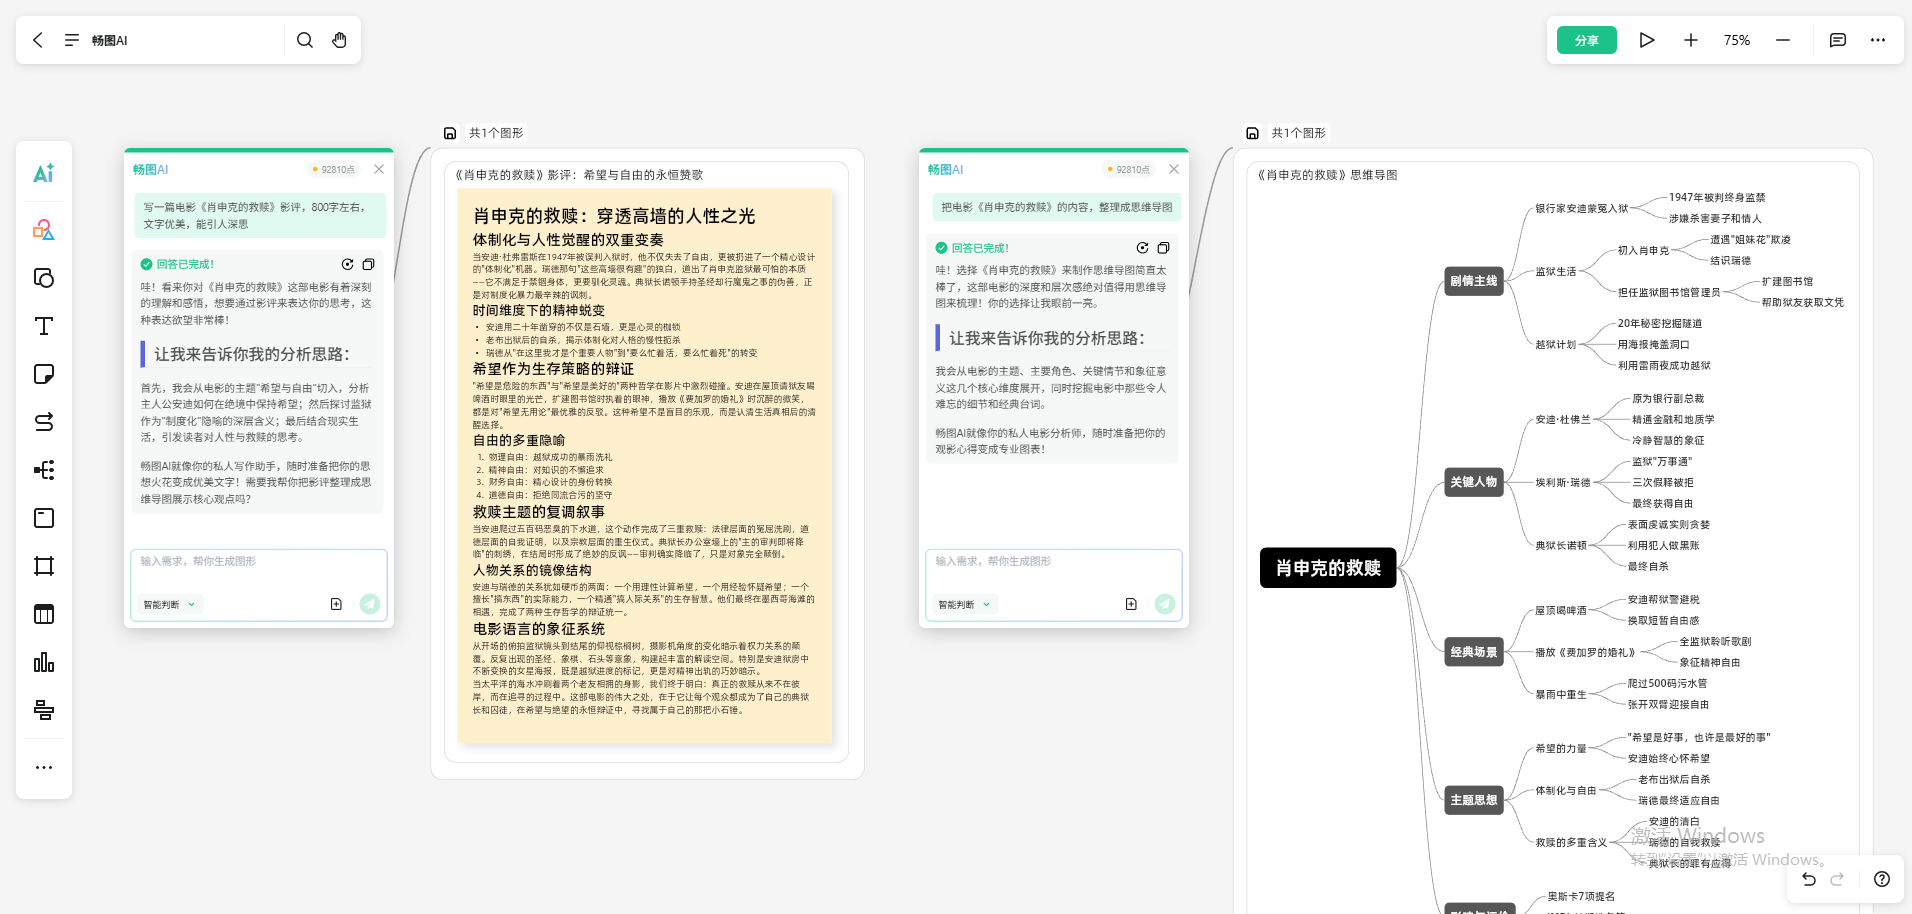Screen dimensions: 1912x914
Task: Select the Text tool
Action: [44, 325]
